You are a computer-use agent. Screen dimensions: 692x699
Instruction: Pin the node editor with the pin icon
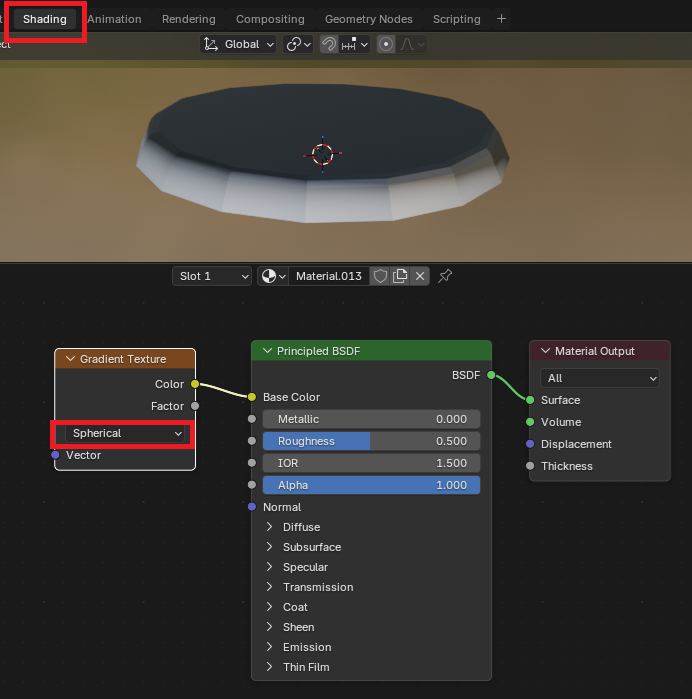tap(446, 276)
